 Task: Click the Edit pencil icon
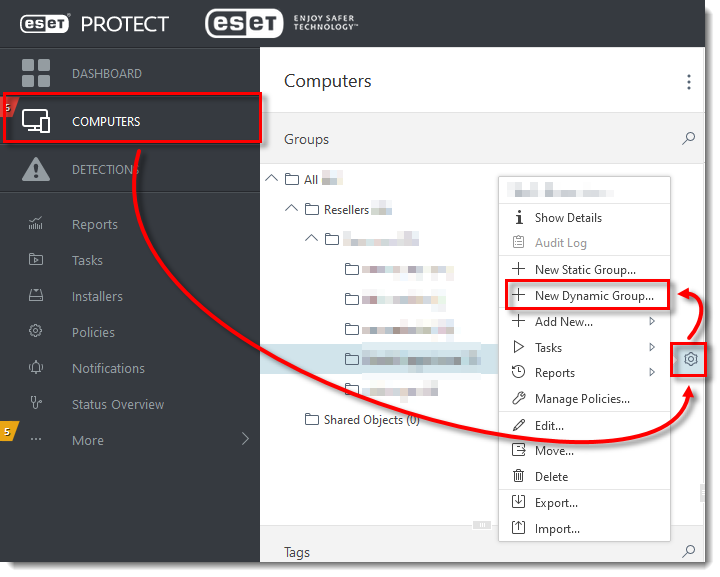(519, 425)
